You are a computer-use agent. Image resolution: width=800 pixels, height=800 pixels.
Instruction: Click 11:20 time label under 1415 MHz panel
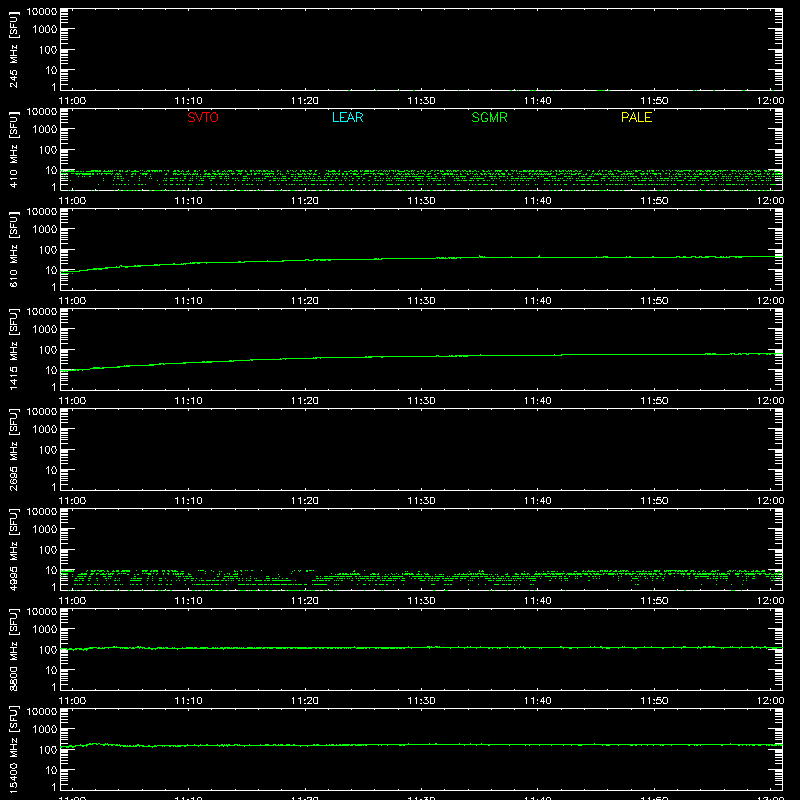click(x=305, y=401)
